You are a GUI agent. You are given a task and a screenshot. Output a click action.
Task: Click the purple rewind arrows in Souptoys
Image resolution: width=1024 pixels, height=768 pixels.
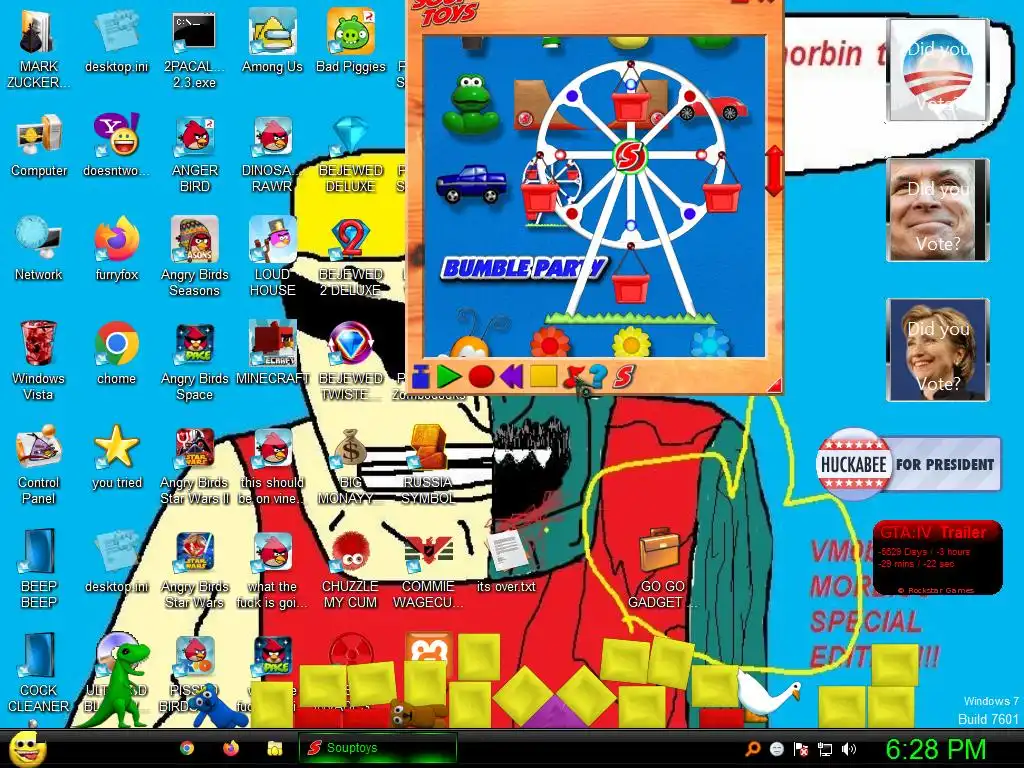pyautogui.click(x=511, y=376)
